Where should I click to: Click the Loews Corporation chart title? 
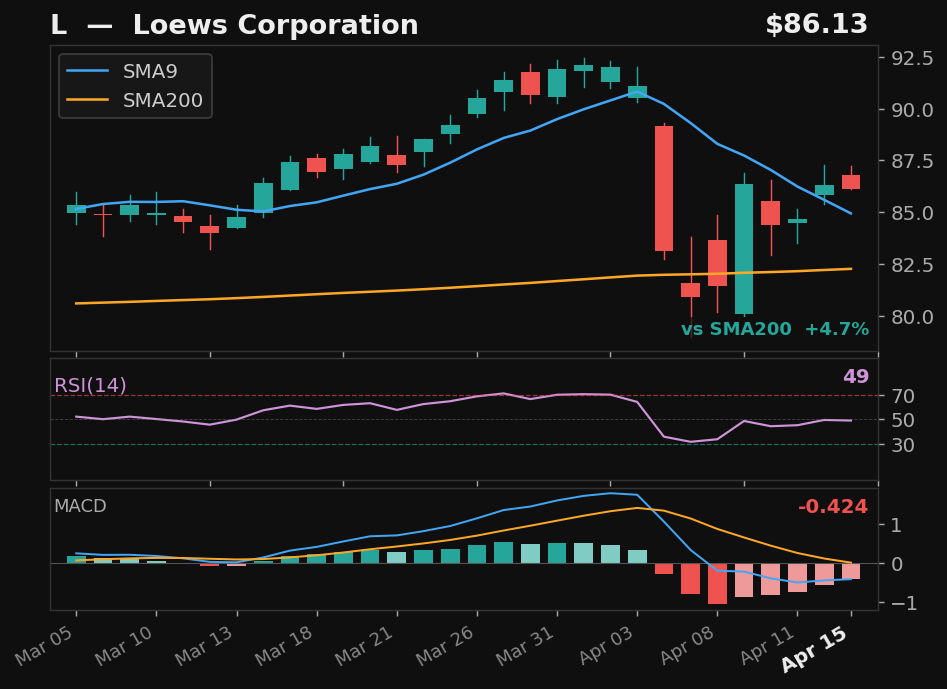point(234,25)
